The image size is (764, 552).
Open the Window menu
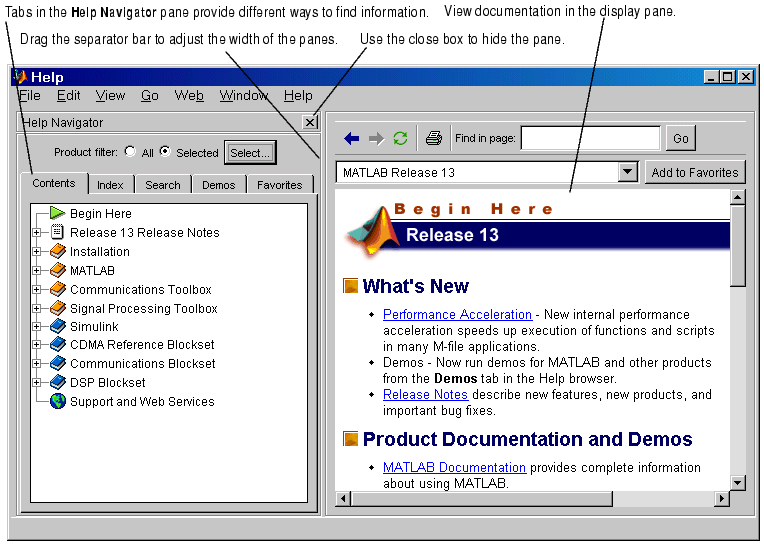(x=244, y=95)
